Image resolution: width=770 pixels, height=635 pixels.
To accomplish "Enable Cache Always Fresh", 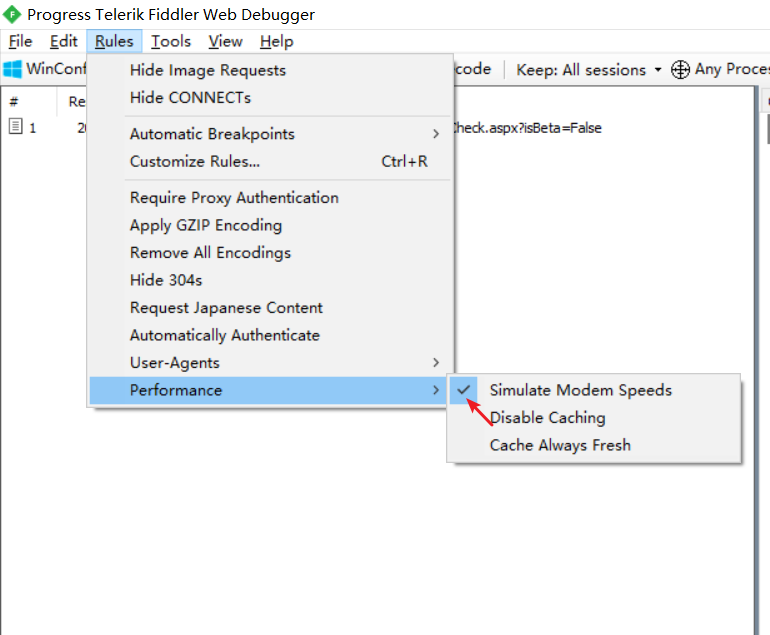I will point(594,445).
